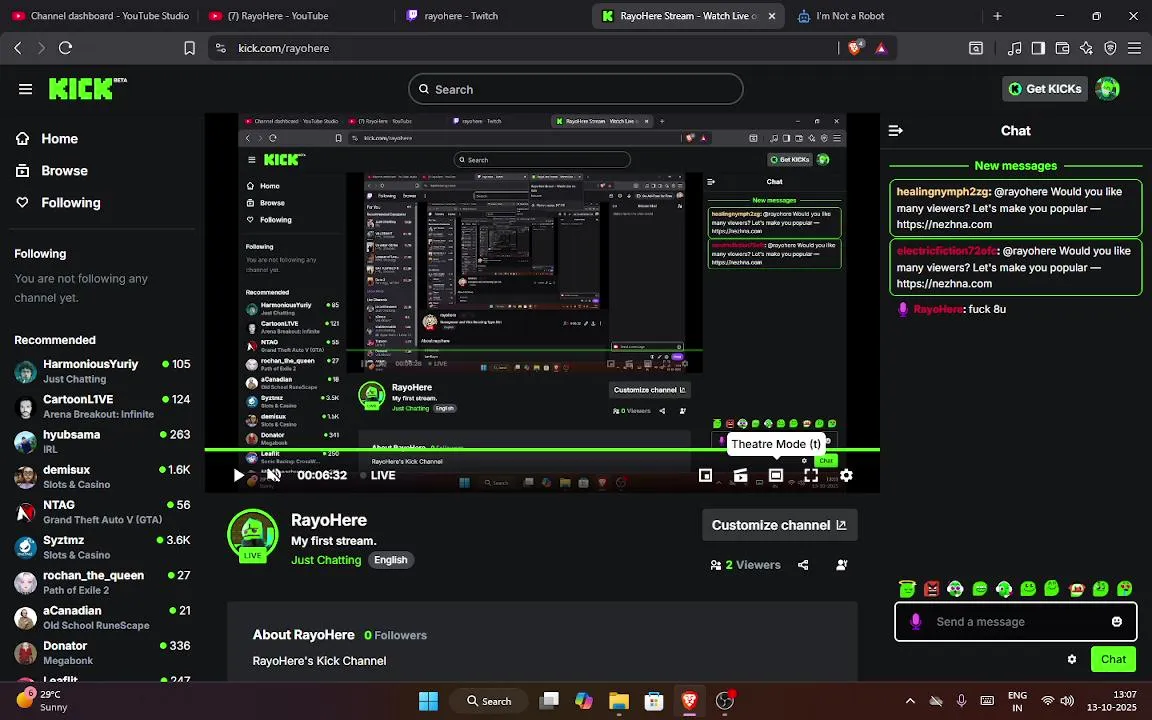Open Brave music playlist icon
Viewport: 1152px width, 720px height.
[1014, 48]
